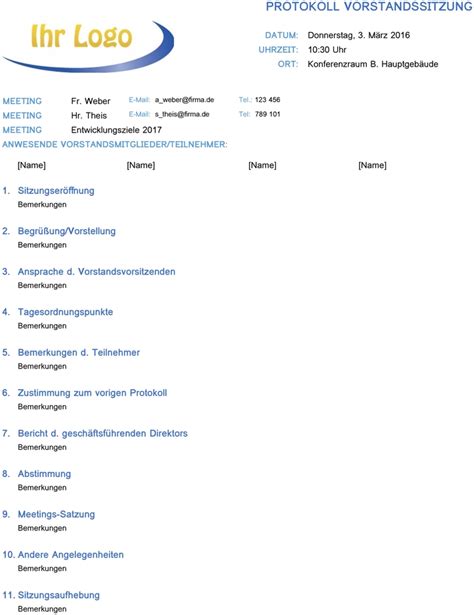Select heading Ansprache d. Vorstandsvorsitzenden
474x615 pixels.
tap(96, 271)
